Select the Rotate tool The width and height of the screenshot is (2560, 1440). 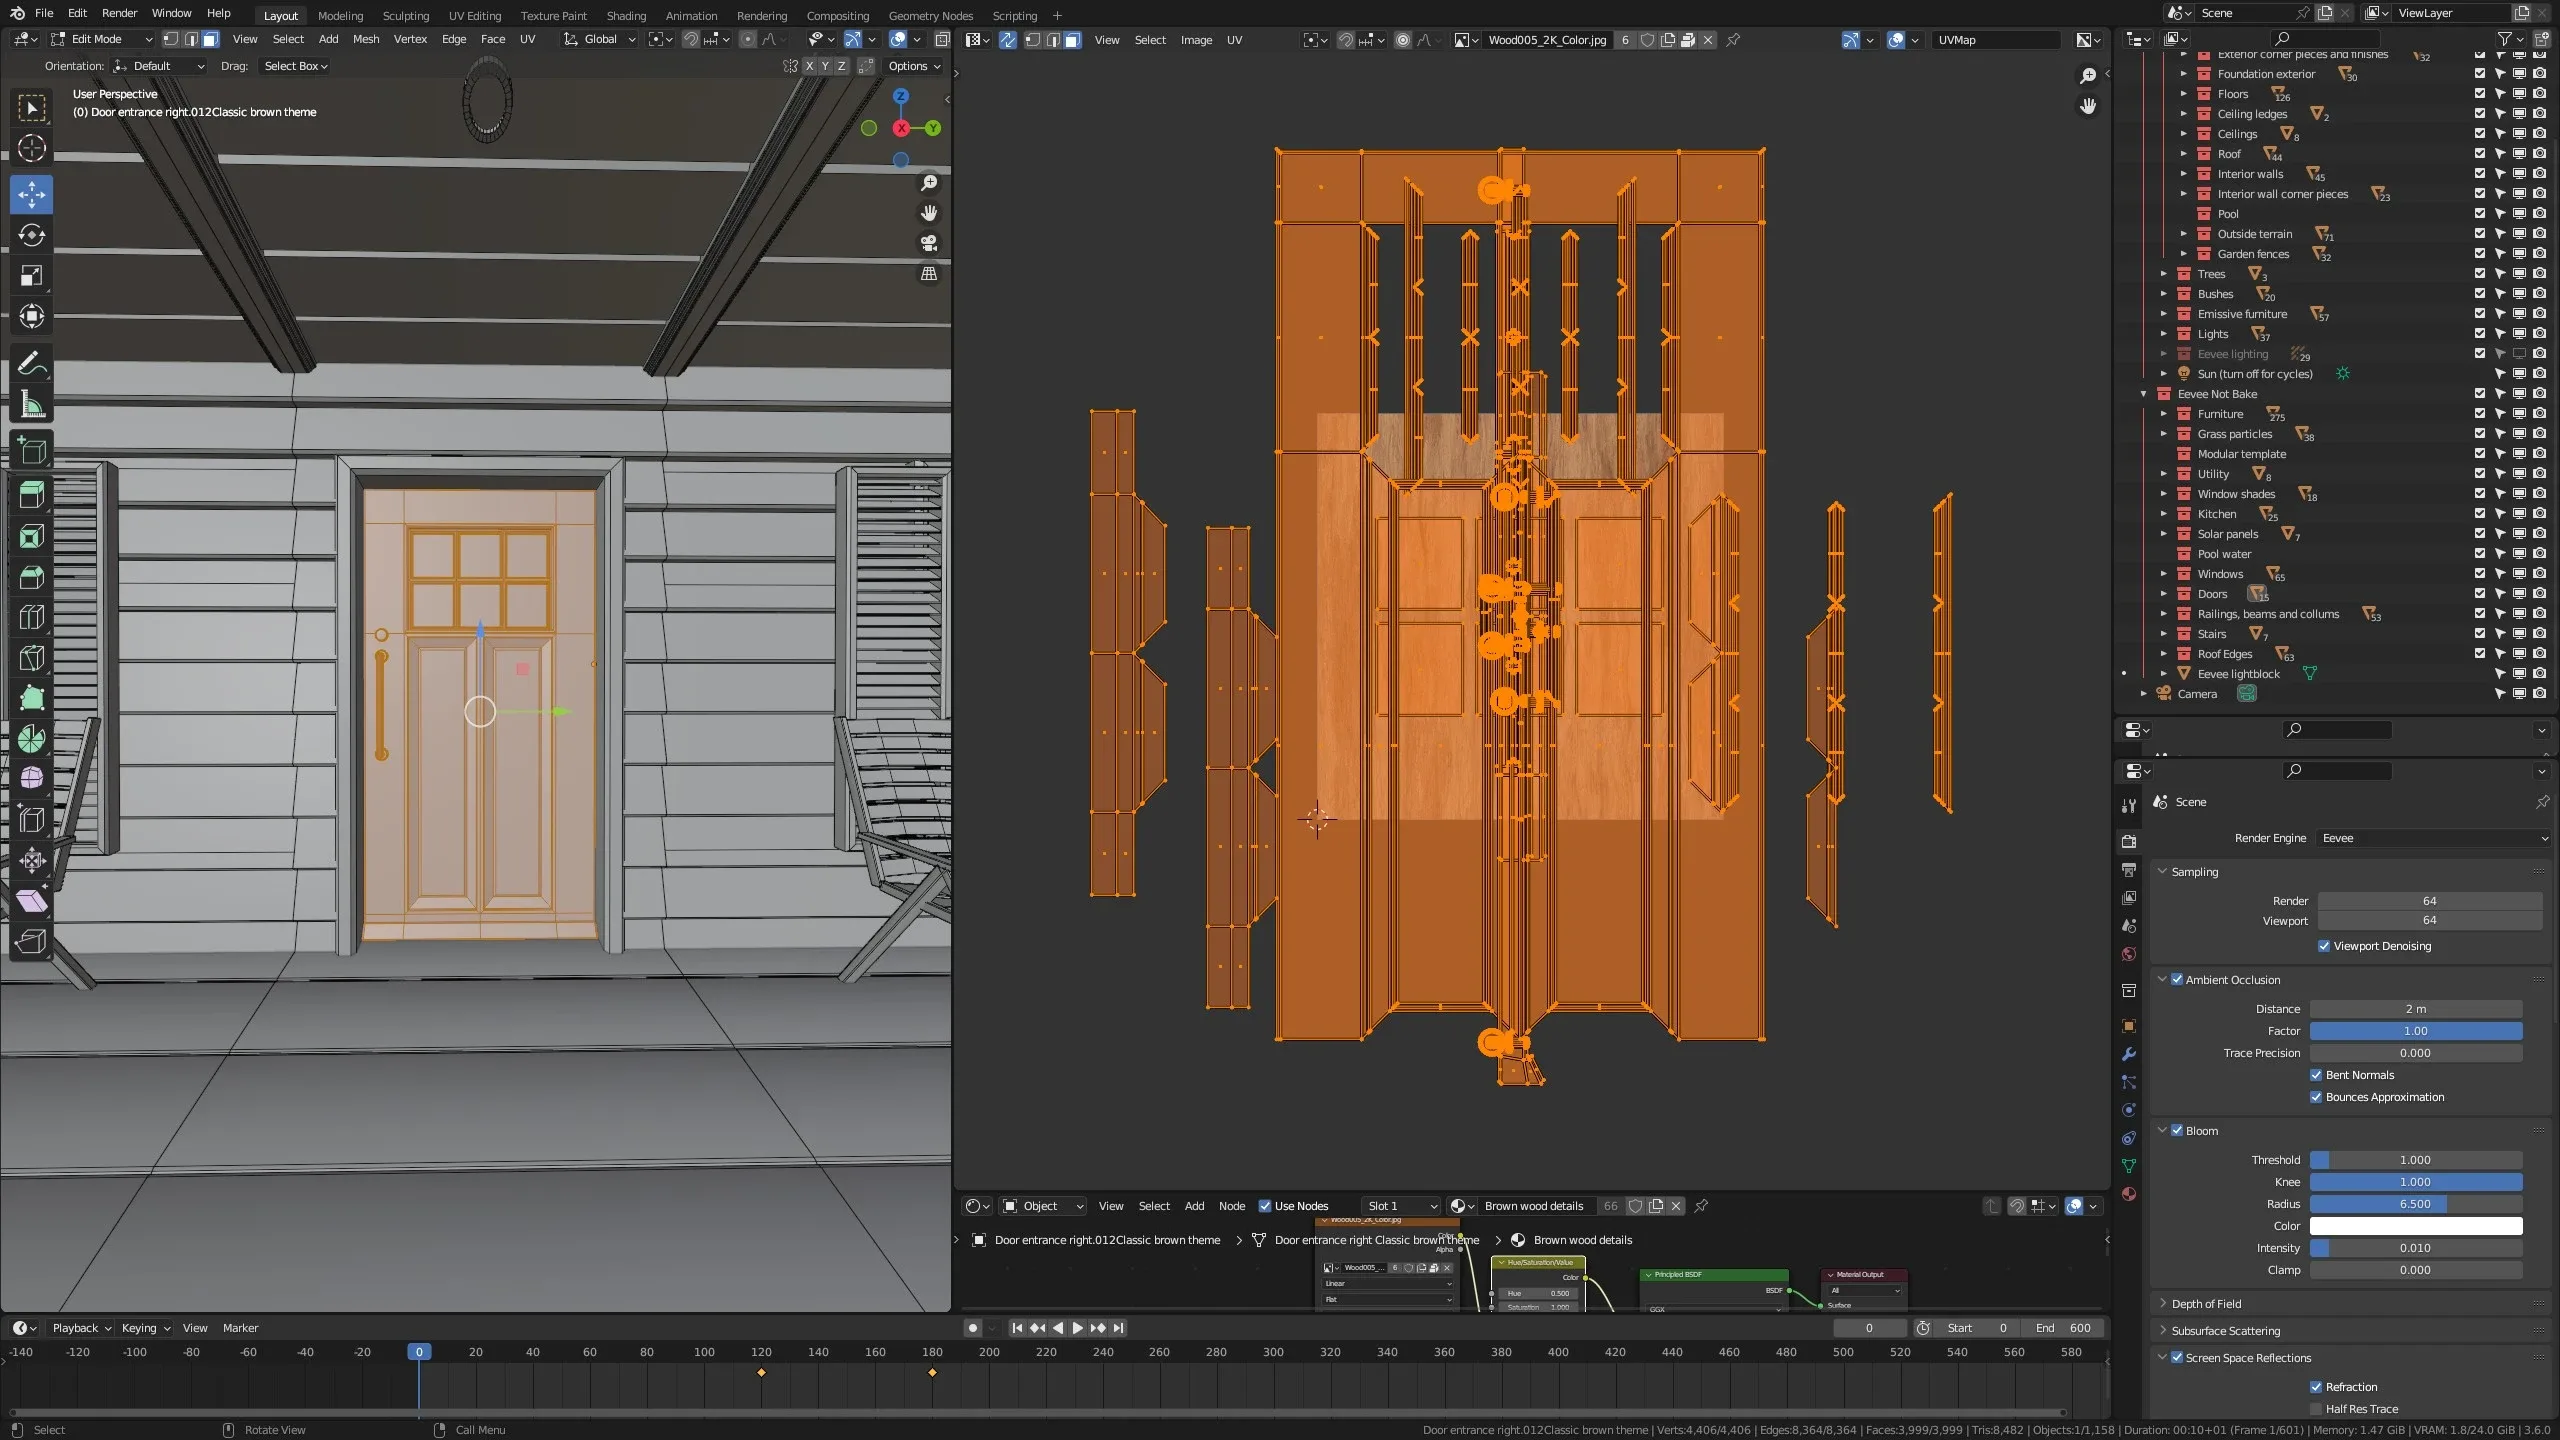click(x=31, y=235)
